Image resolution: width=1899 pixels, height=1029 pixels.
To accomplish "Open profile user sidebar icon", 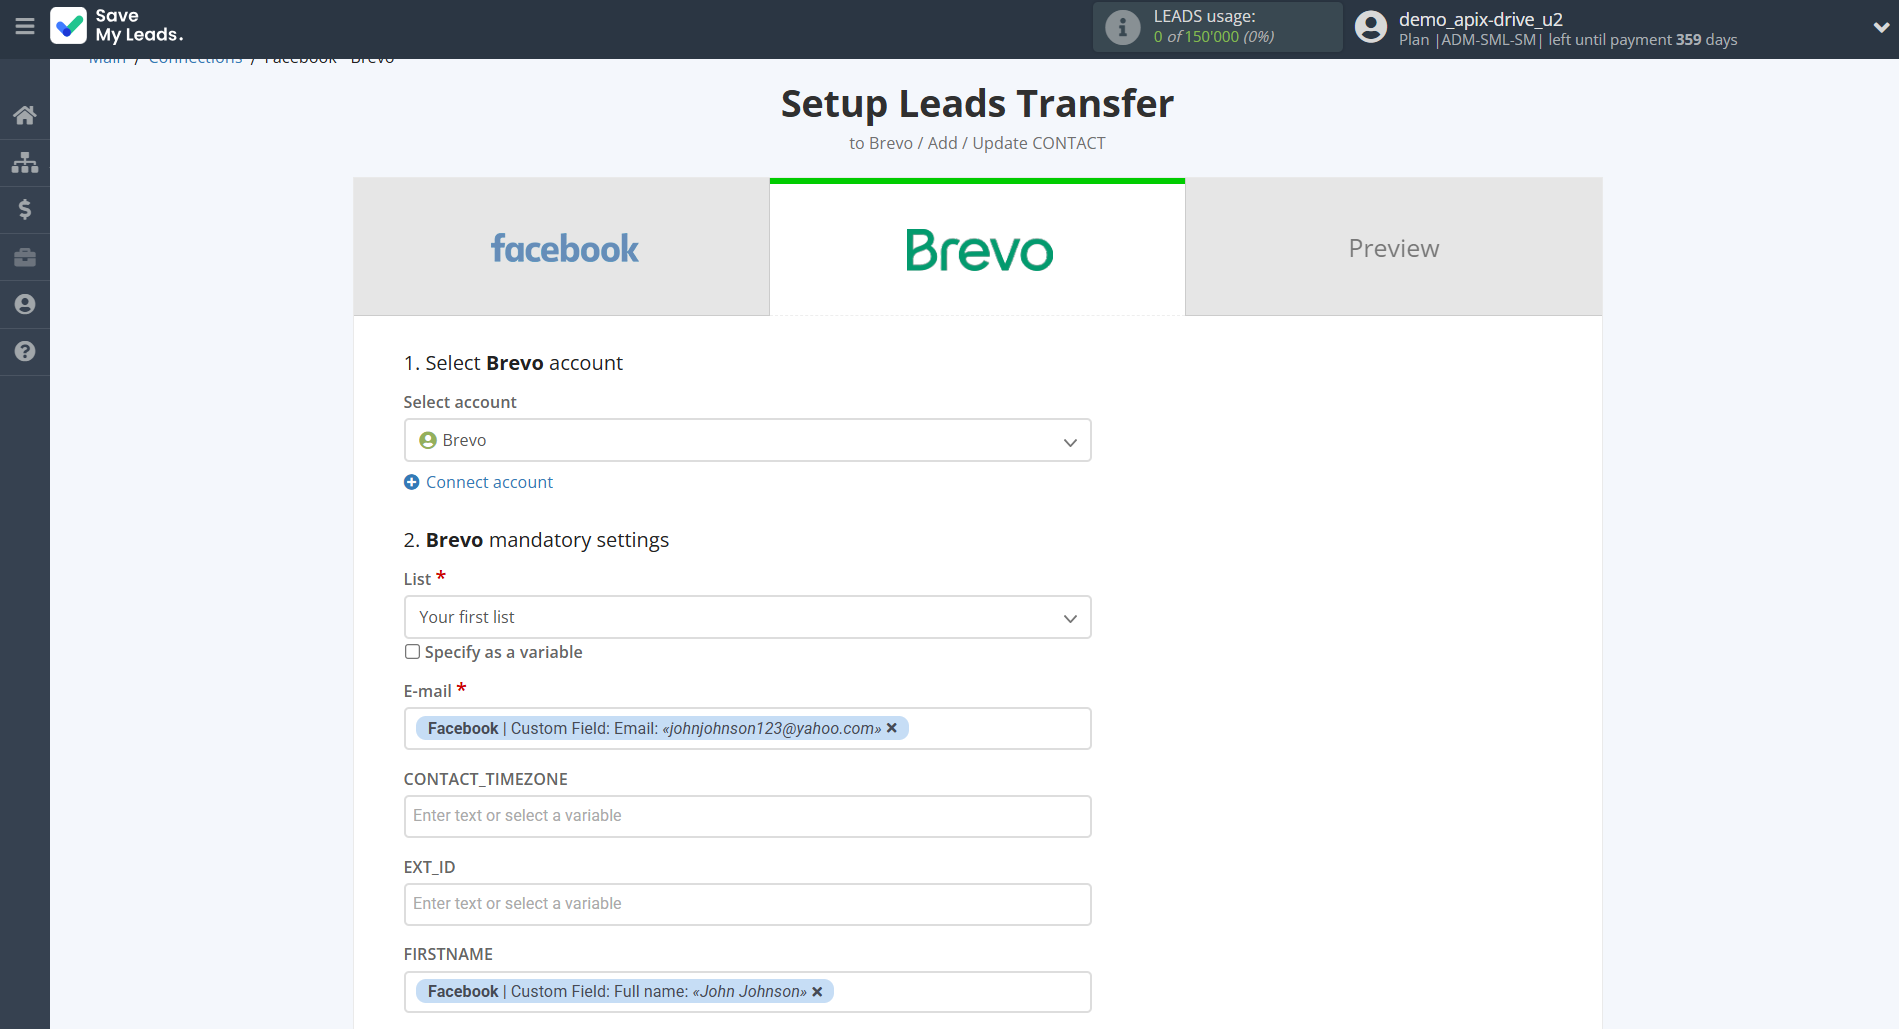I will 25,304.
